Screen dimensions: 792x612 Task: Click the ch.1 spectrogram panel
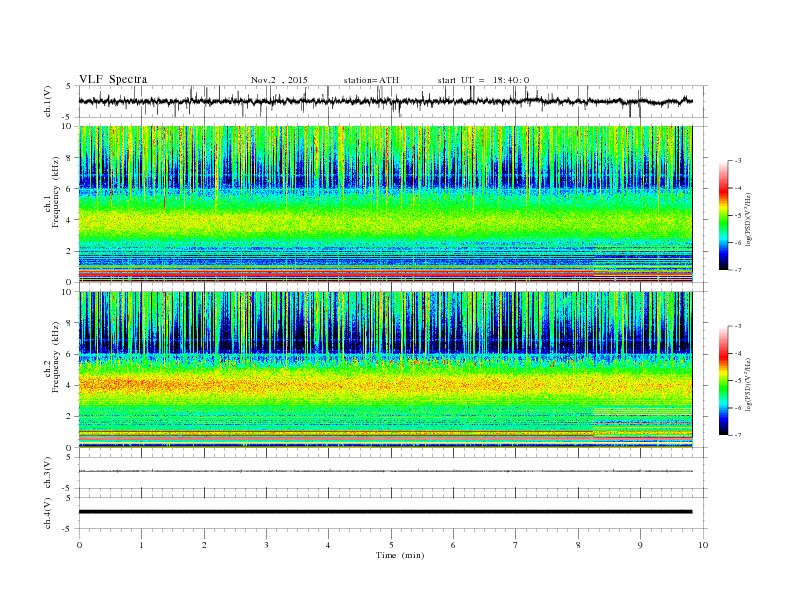(385, 204)
